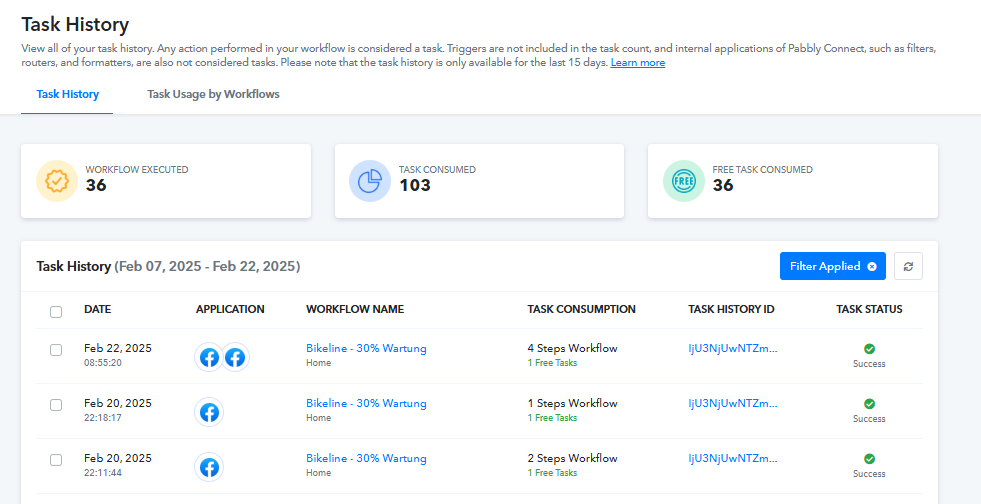
Task: Click the 22:18:17 timestamp
Action: click(103, 418)
